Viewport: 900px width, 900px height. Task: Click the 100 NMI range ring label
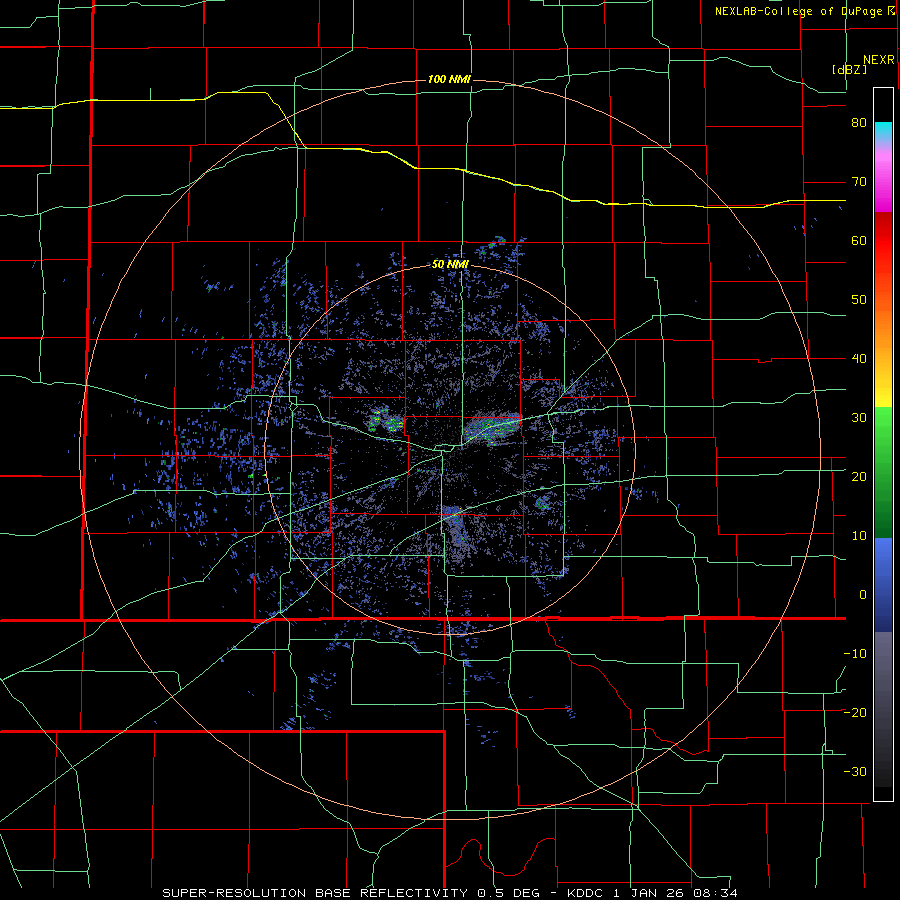point(449,79)
